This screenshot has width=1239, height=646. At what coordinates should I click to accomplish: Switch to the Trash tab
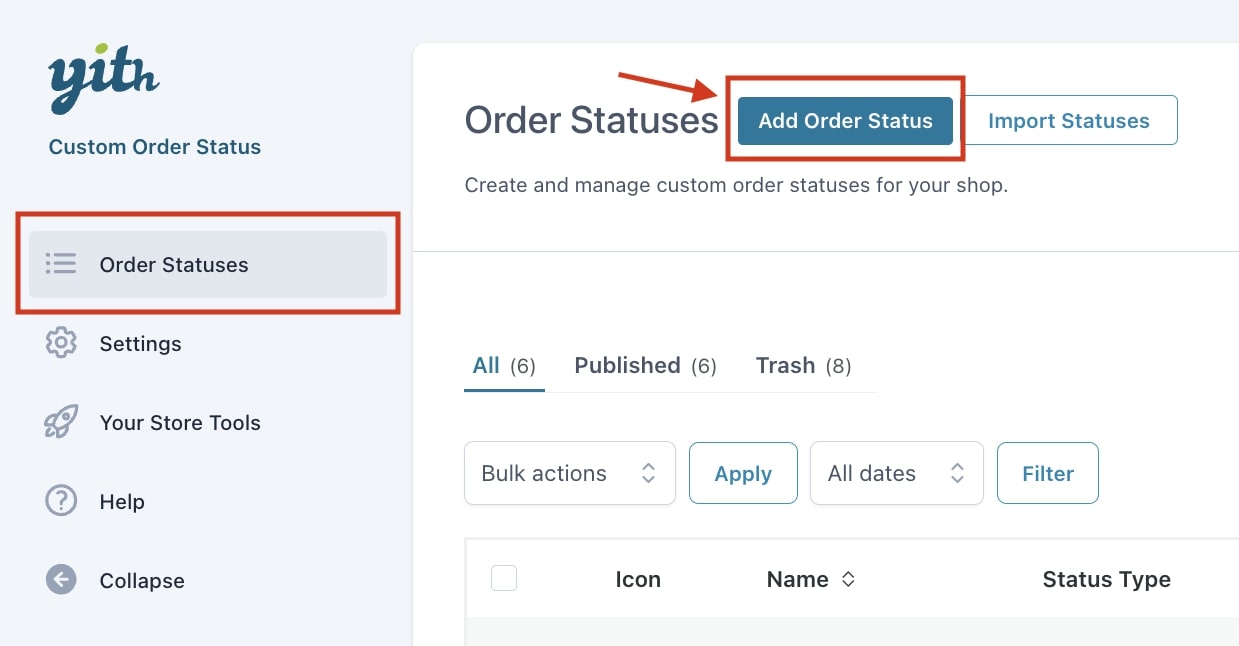[x=803, y=366]
